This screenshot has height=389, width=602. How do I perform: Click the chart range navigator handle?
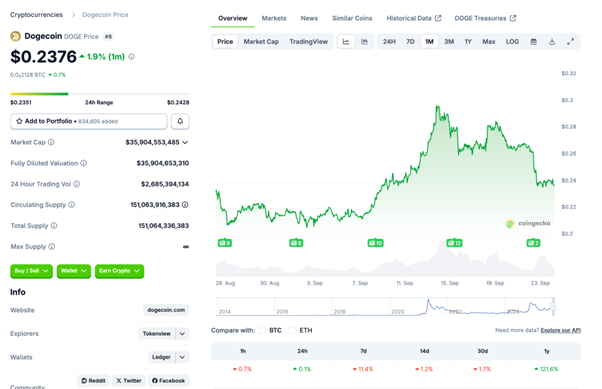[553, 306]
